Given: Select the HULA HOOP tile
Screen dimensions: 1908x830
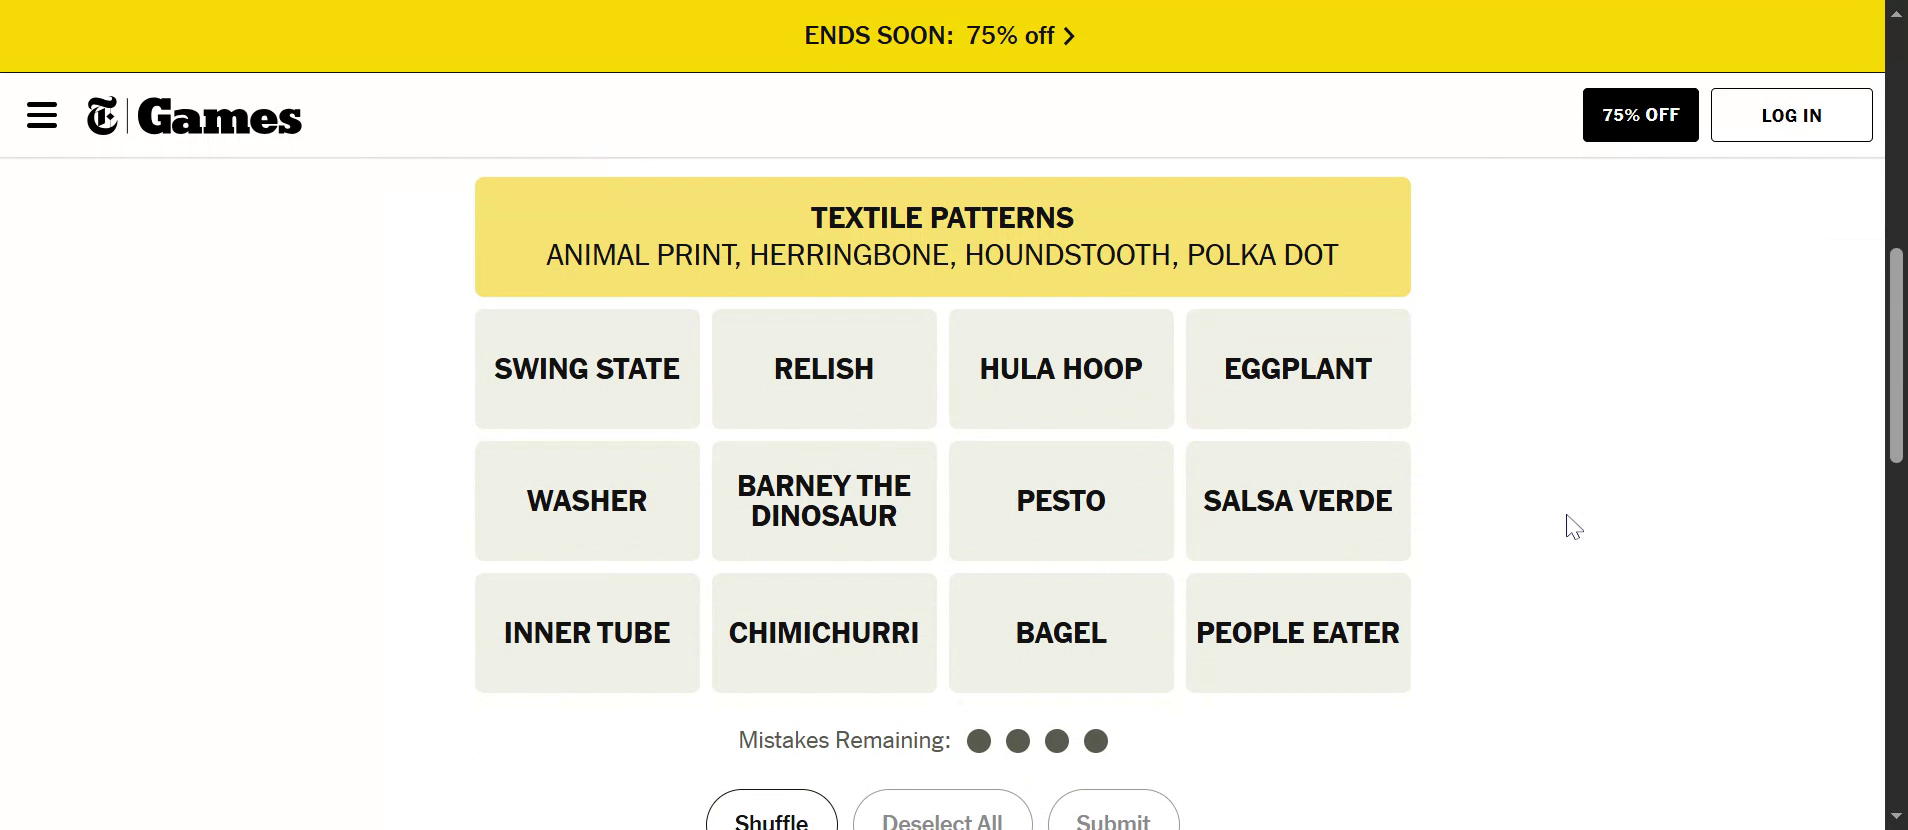Looking at the screenshot, I should pos(1061,369).
